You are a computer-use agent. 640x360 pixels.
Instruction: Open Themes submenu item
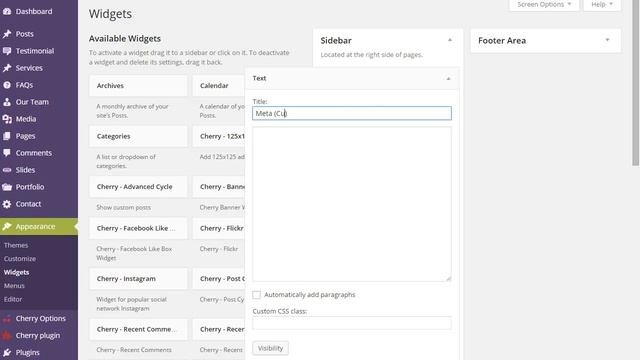click(x=16, y=245)
